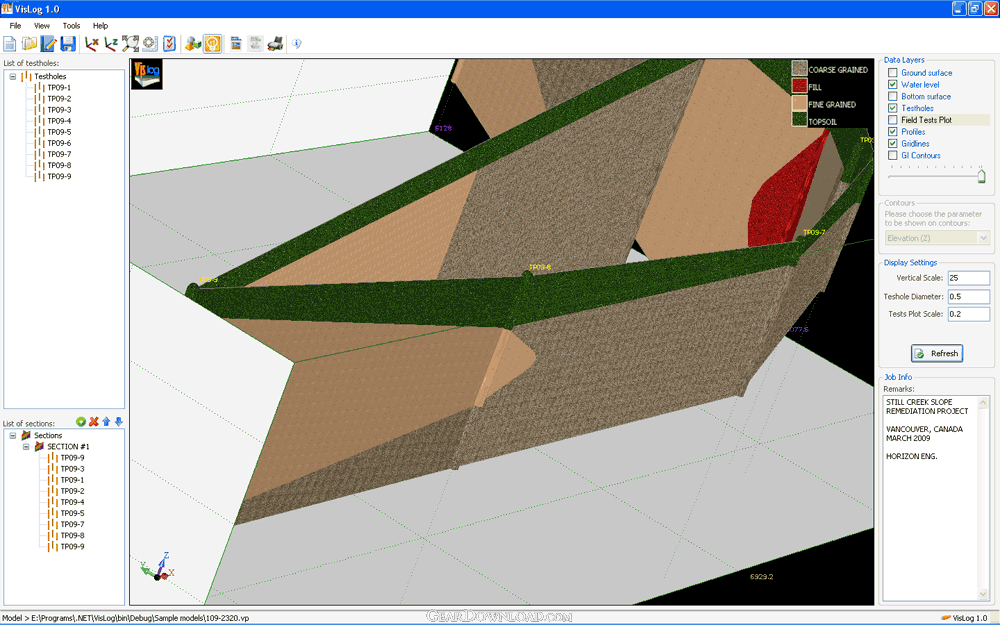
Task: Enable the Bottom surface checkbox
Action: [x=893, y=96]
